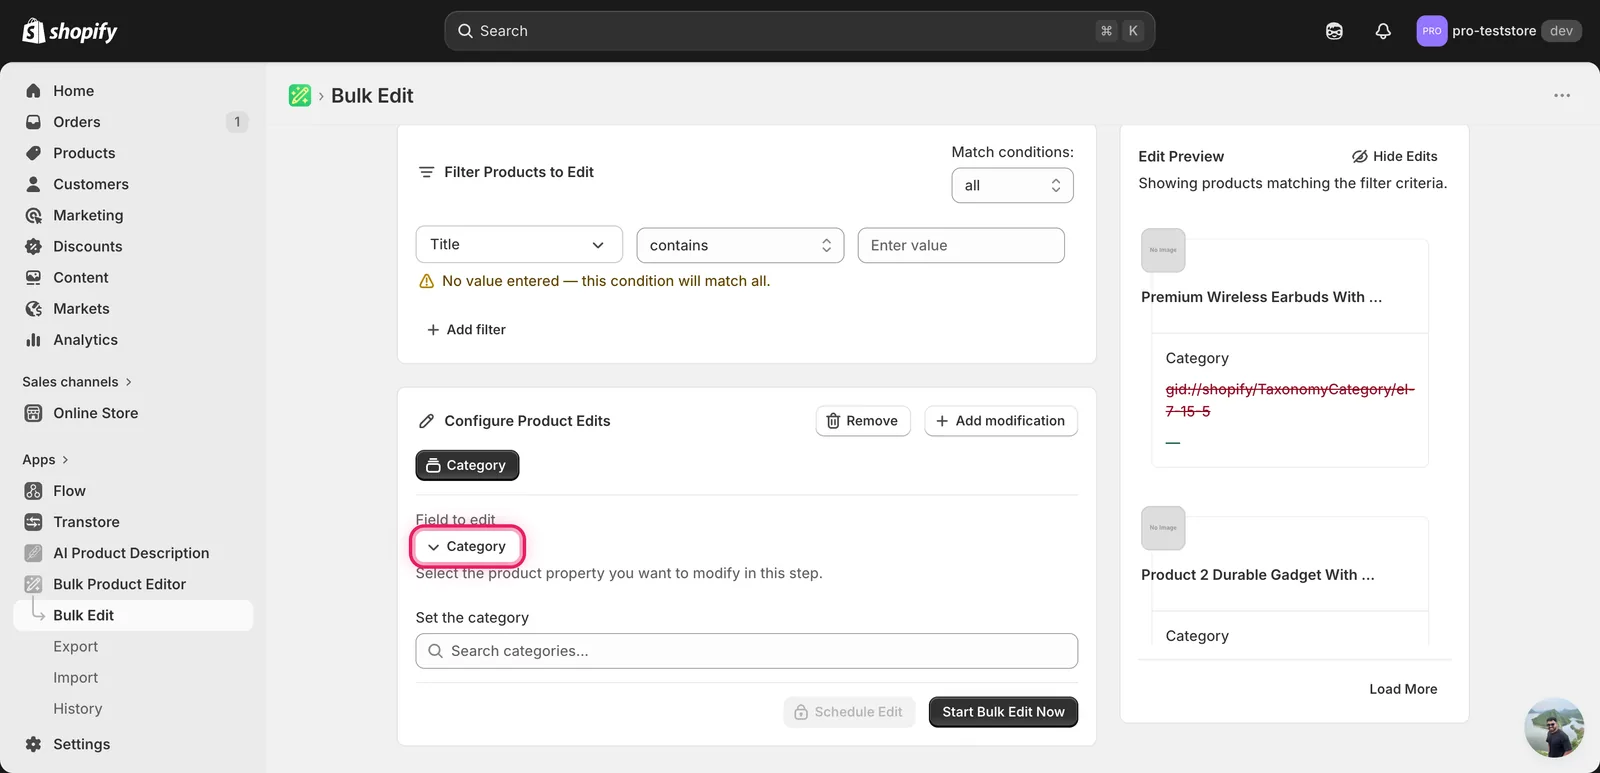Open the three-dot more actions menu
The width and height of the screenshot is (1600, 773).
point(1562,95)
